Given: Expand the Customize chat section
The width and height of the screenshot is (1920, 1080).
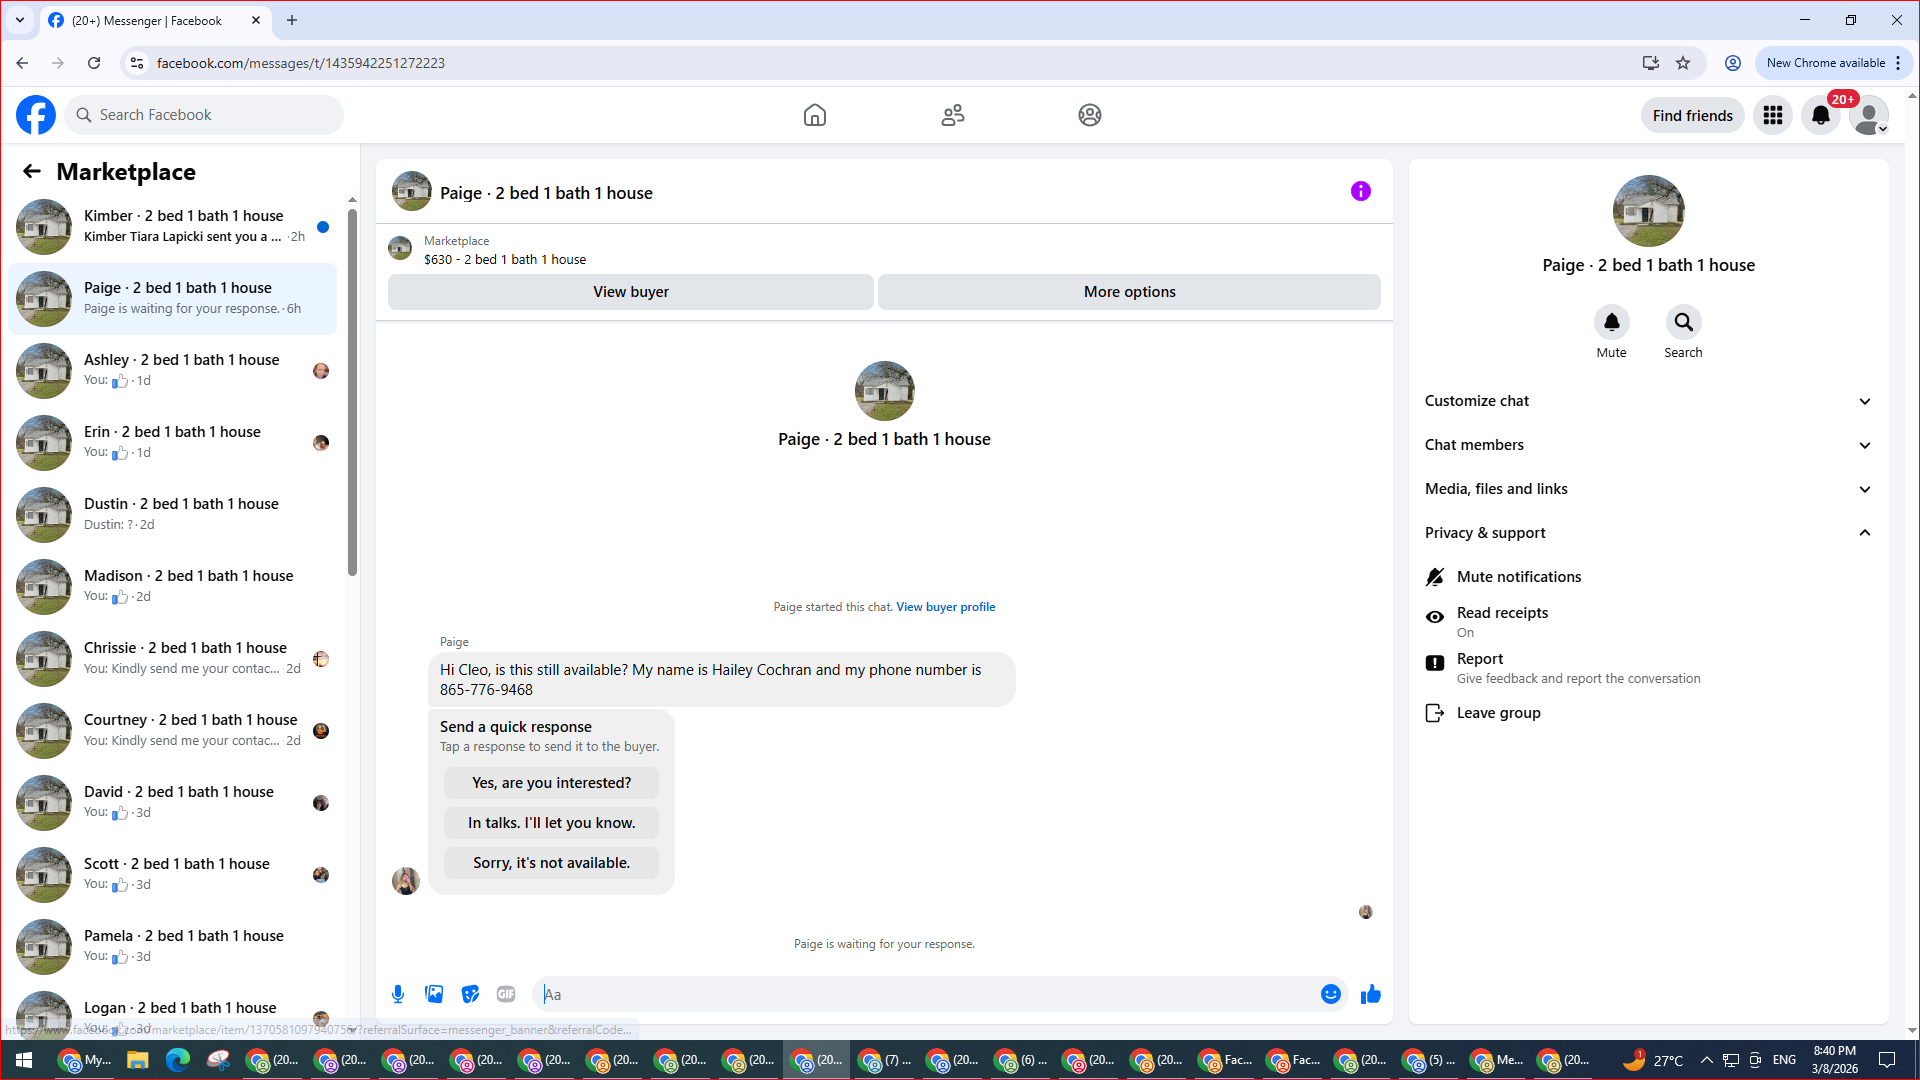Looking at the screenshot, I should (x=1647, y=401).
